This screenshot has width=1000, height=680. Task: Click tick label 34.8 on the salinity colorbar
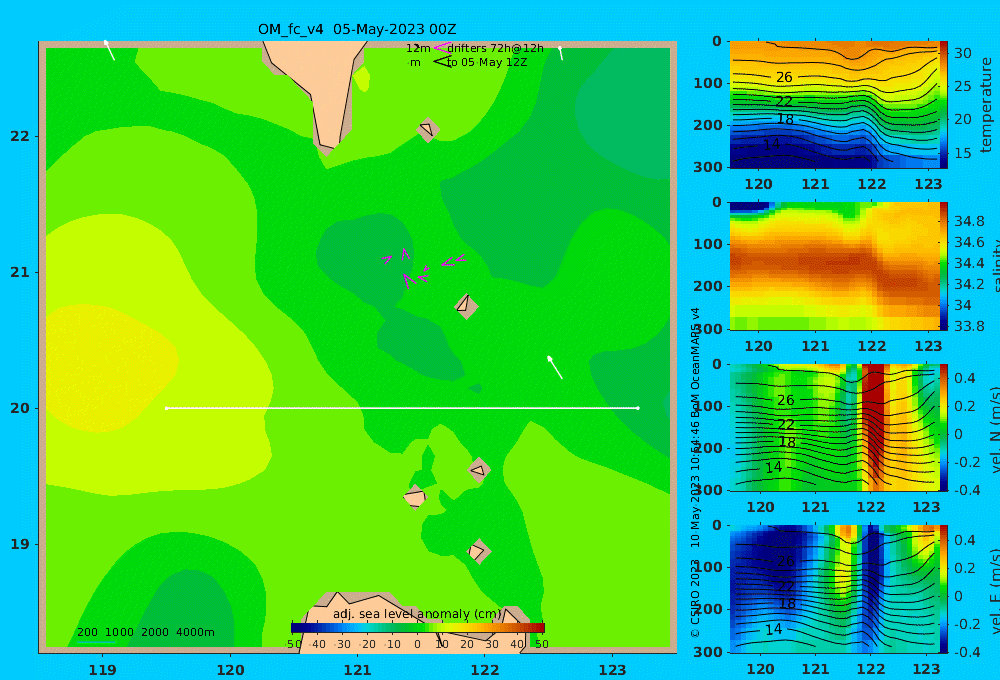click(969, 221)
